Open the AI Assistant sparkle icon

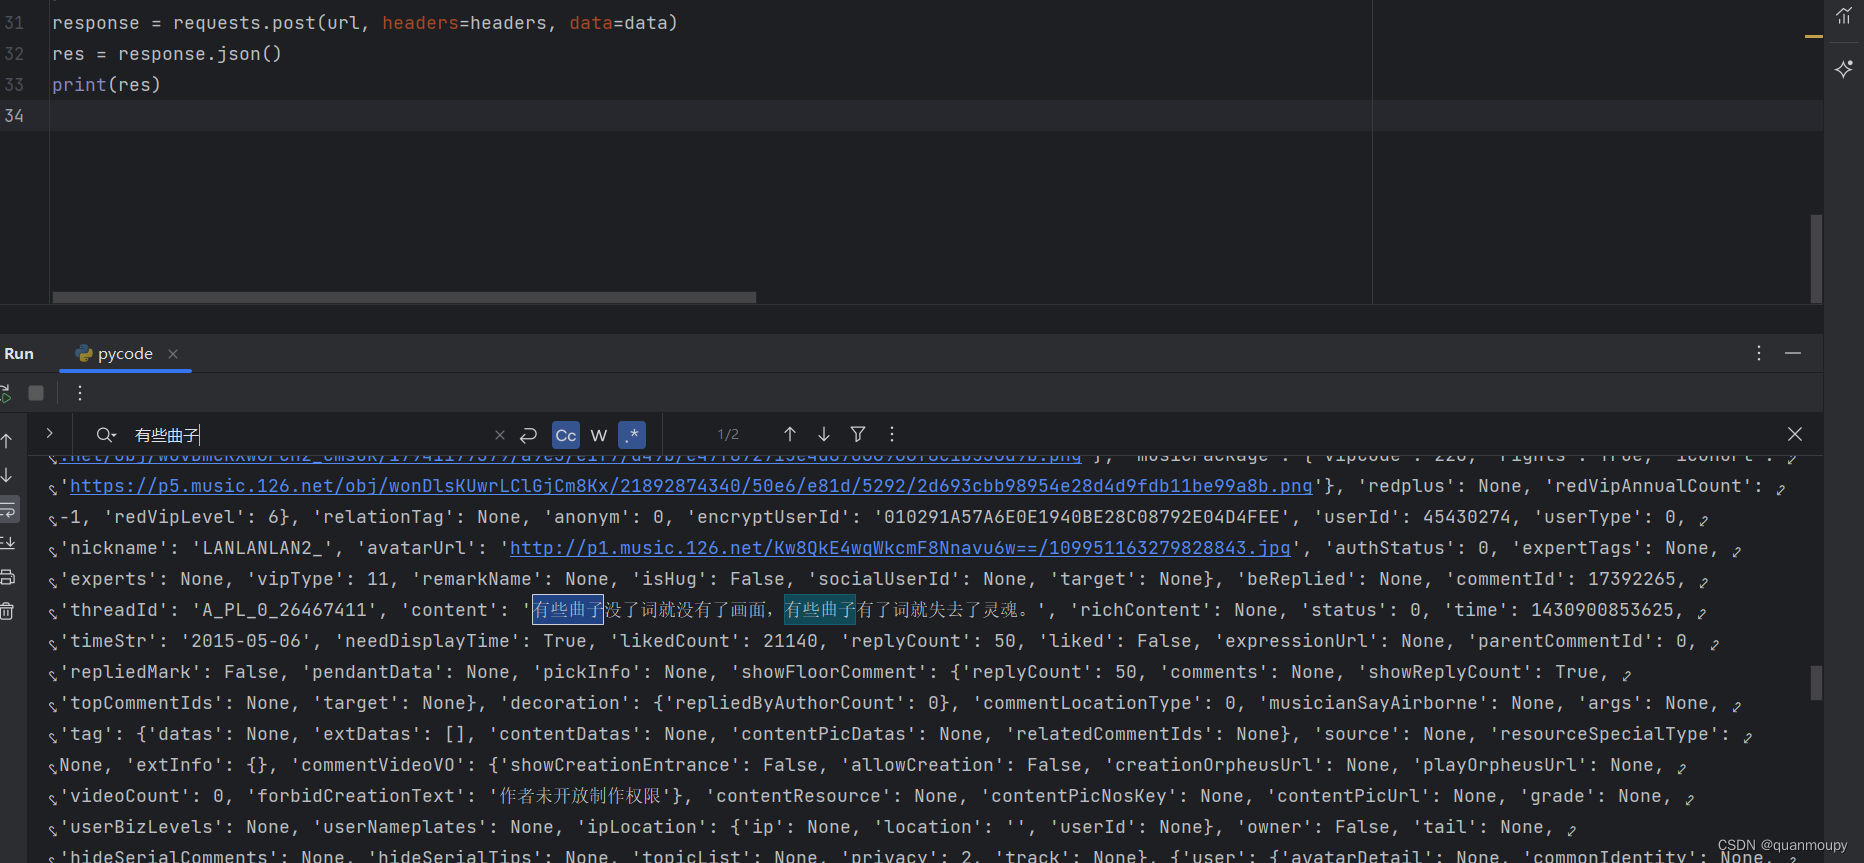pos(1844,69)
